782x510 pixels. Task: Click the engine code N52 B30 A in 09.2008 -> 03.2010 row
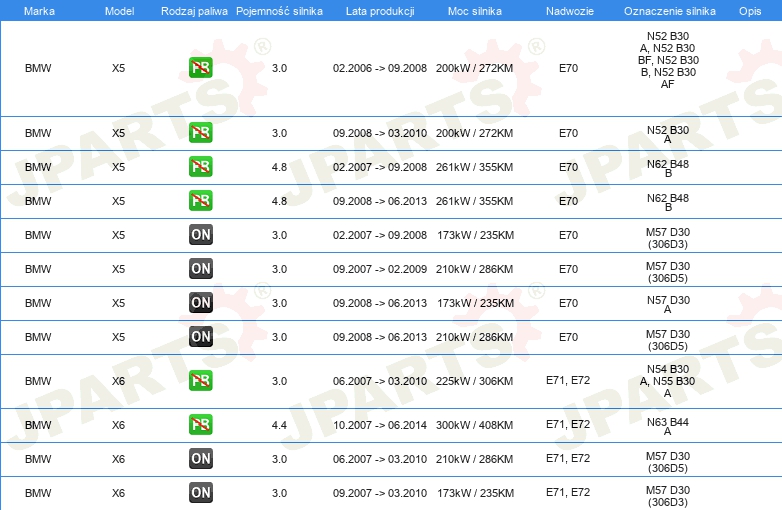(x=668, y=135)
